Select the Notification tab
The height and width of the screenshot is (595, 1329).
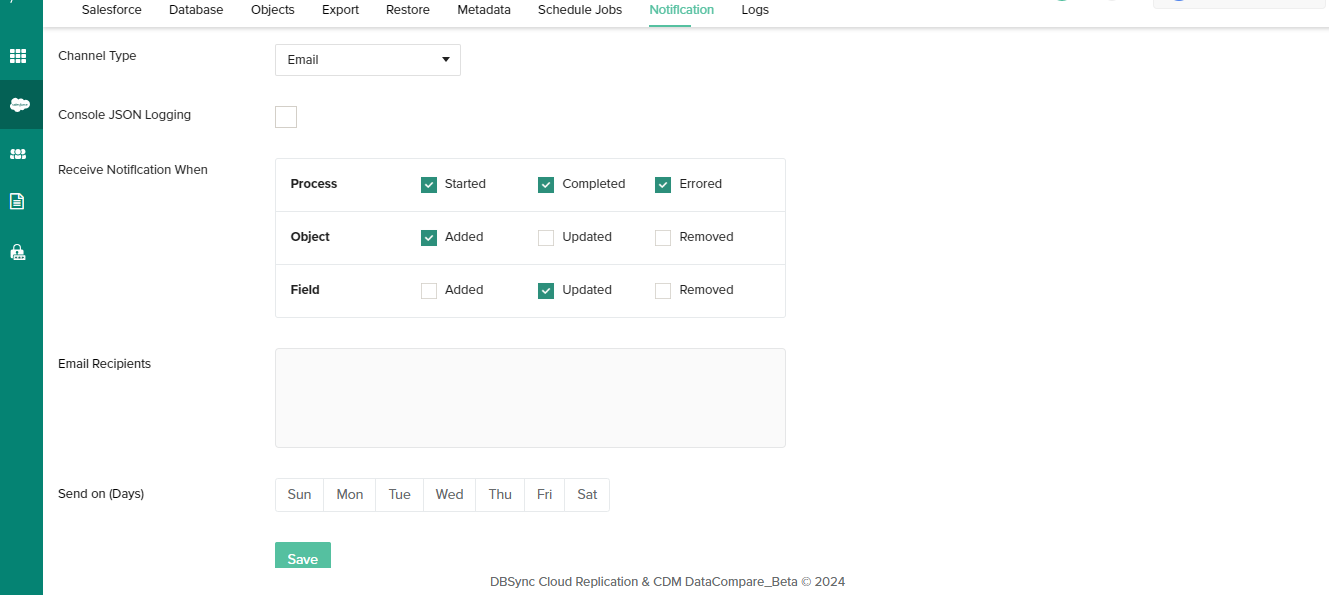click(682, 10)
